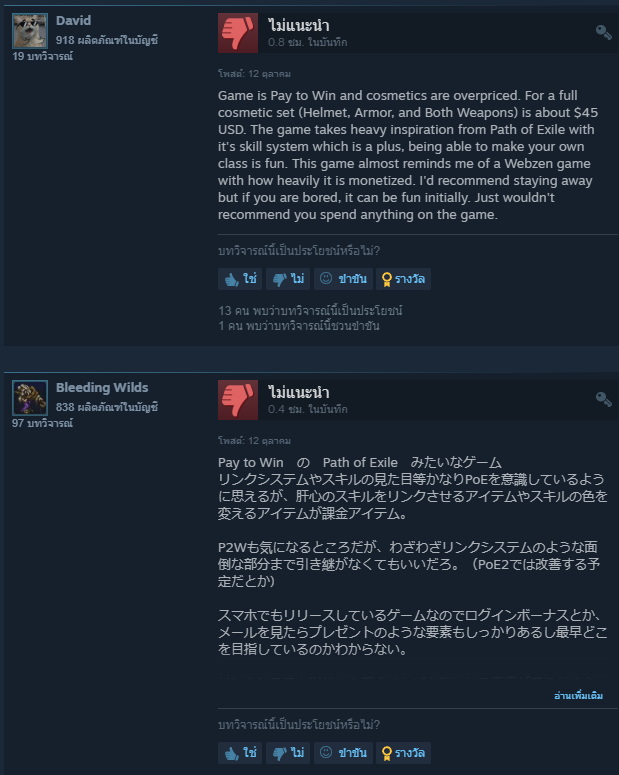The height and width of the screenshot is (775, 619).
Task: Open Bleeding Wilds' profile avatar
Action: coord(30,397)
